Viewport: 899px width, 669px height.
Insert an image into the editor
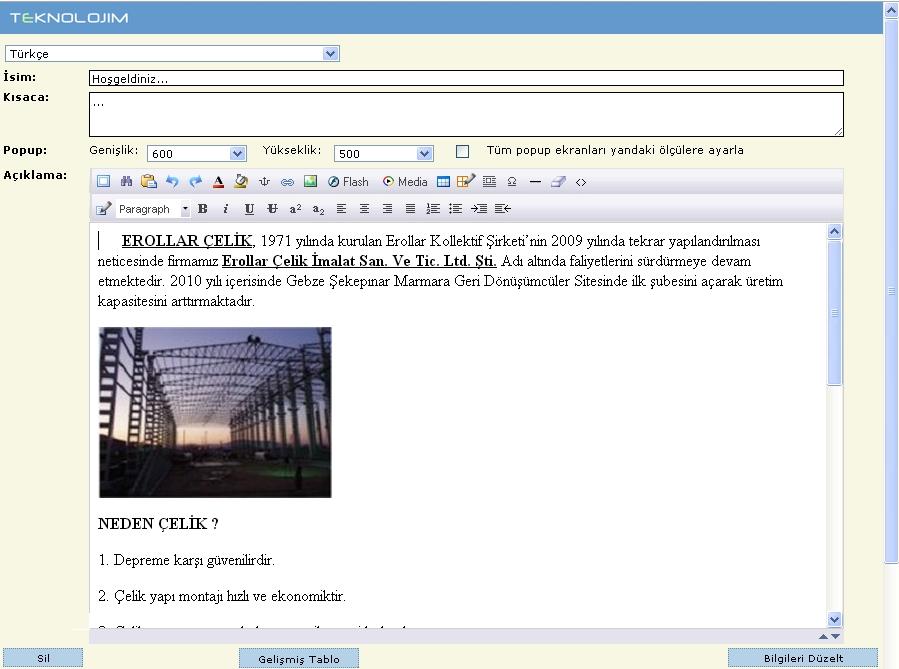click(x=310, y=182)
